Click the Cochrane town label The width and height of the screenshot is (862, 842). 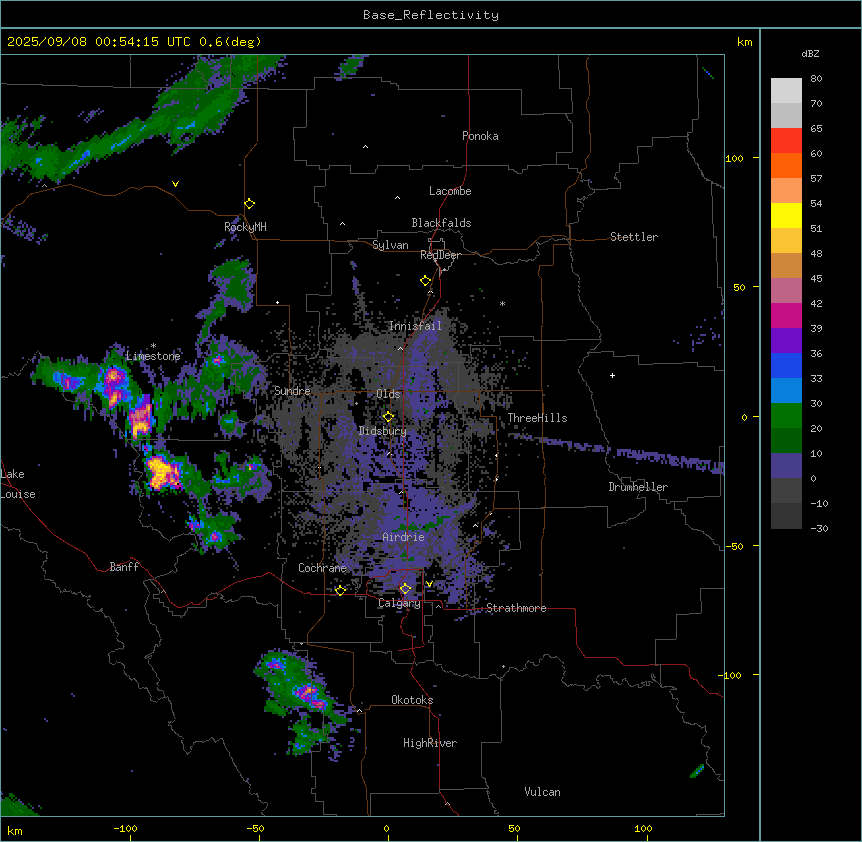click(322, 568)
